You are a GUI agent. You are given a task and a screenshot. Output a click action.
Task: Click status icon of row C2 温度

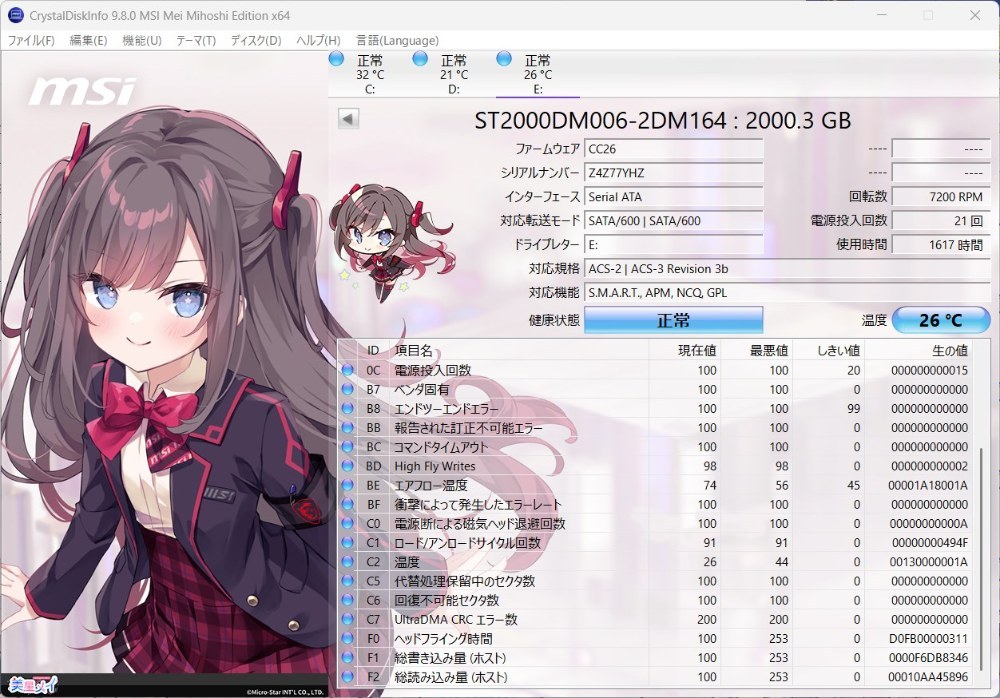pyautogui.click(x=348, y=561)
